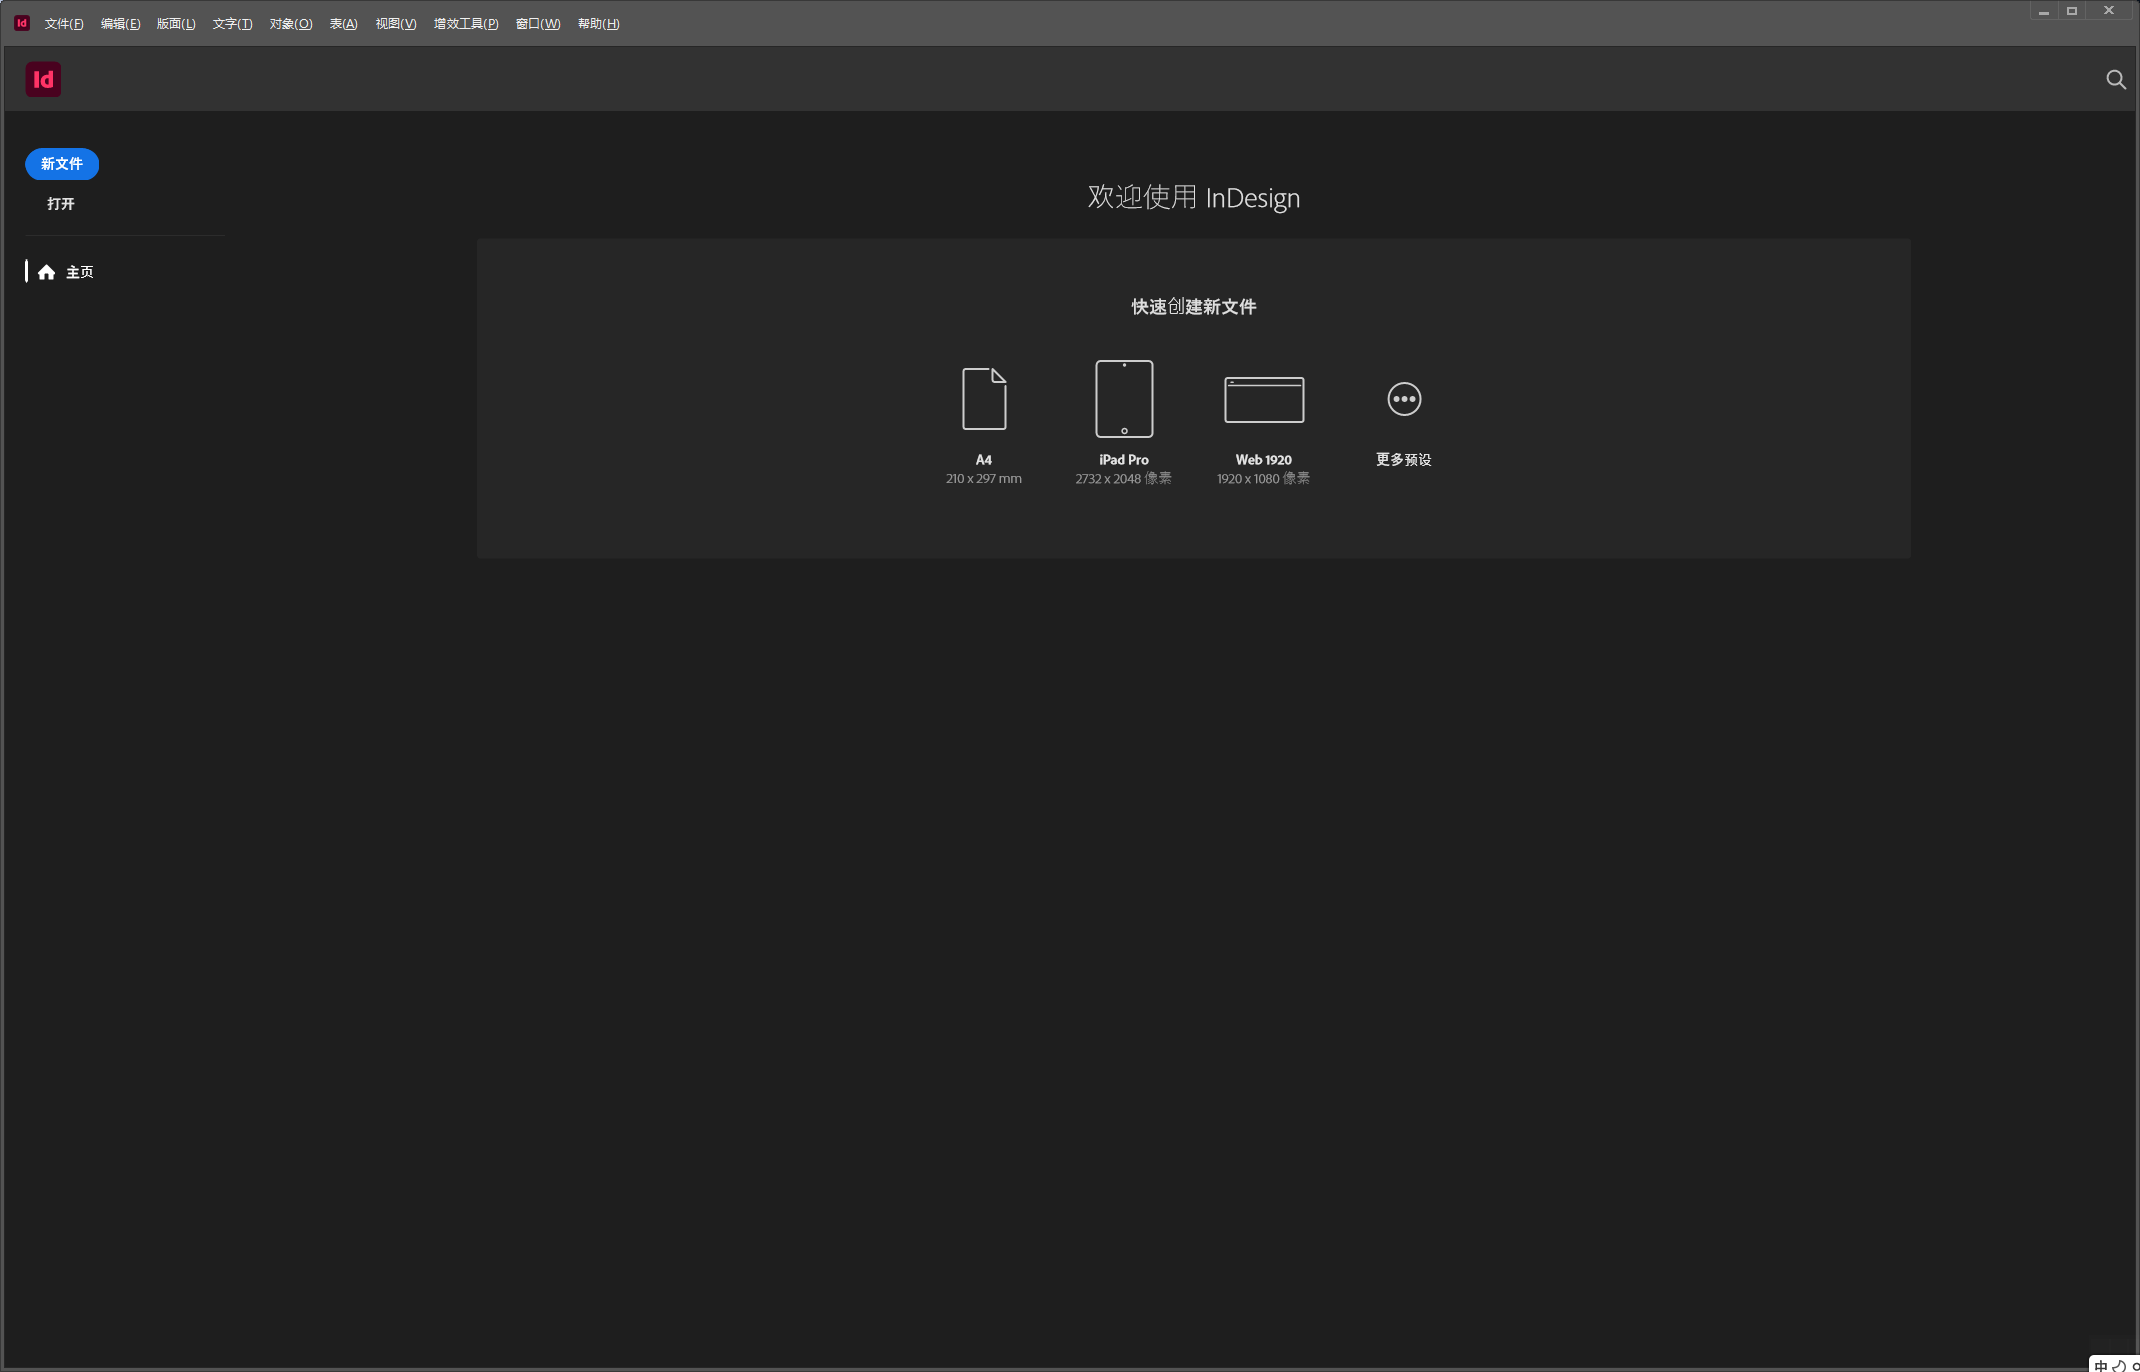Open the 文件(F) menu
The height and width of the screenshot is (1372, 2140).
[64, 24]
